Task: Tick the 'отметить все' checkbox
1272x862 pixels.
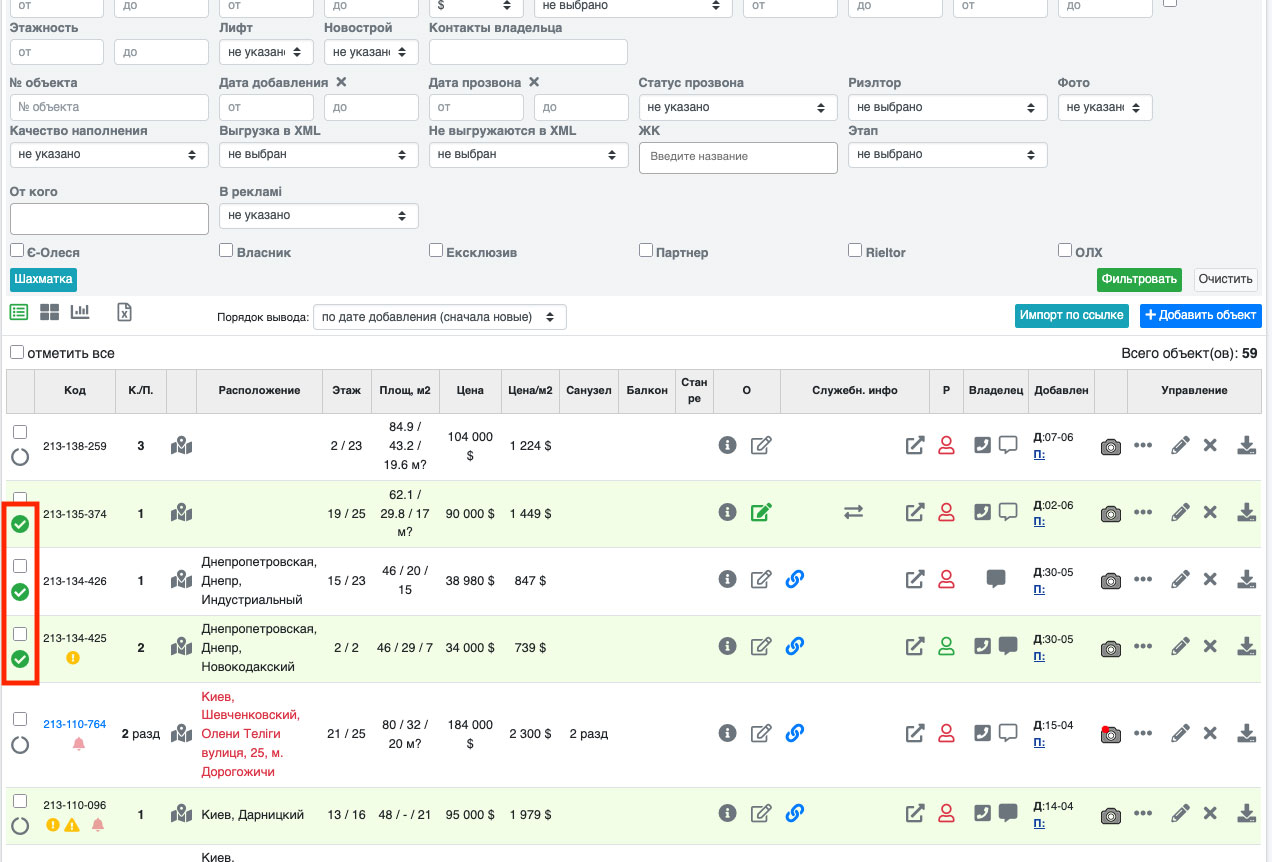Action: (17, 353)
